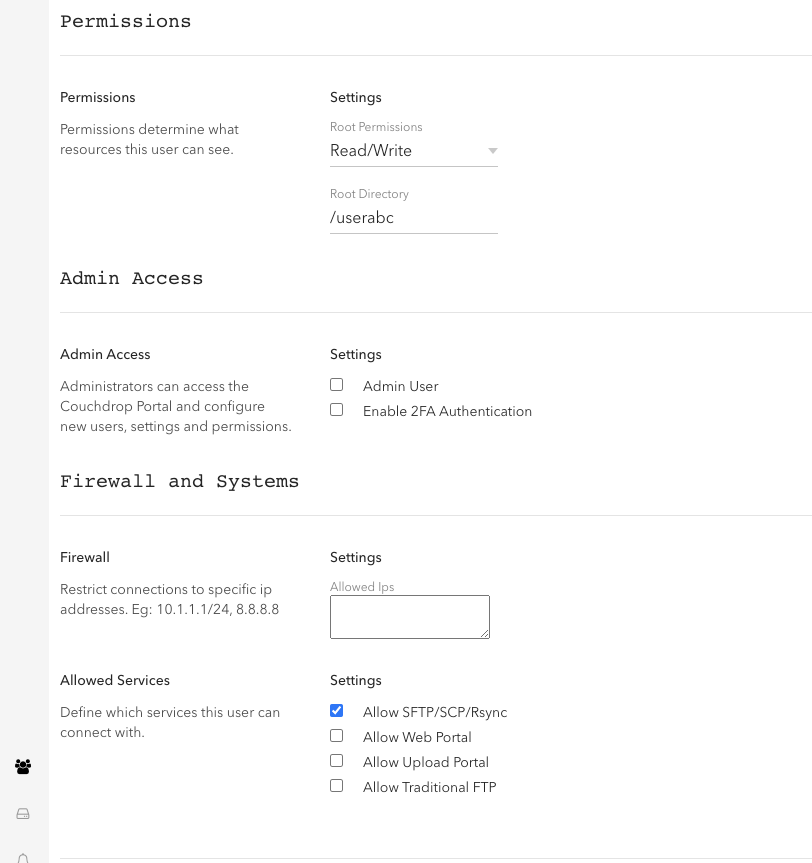Enable the Allow Traditional FTP option
The height and width of the screenshot is (863, 812).
(336, 785)
